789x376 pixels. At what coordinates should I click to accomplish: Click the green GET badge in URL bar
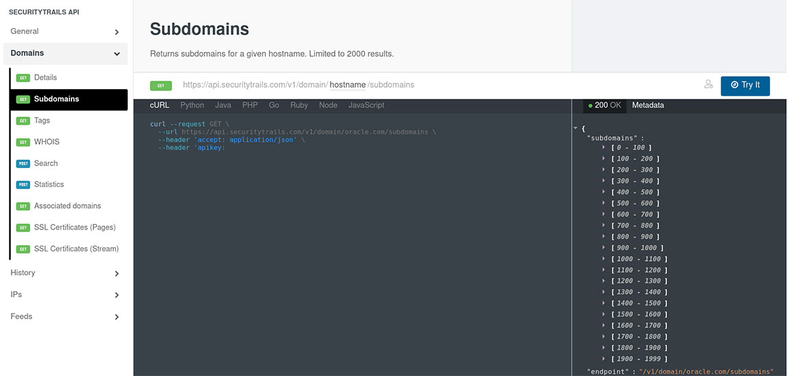coord(161,86)
